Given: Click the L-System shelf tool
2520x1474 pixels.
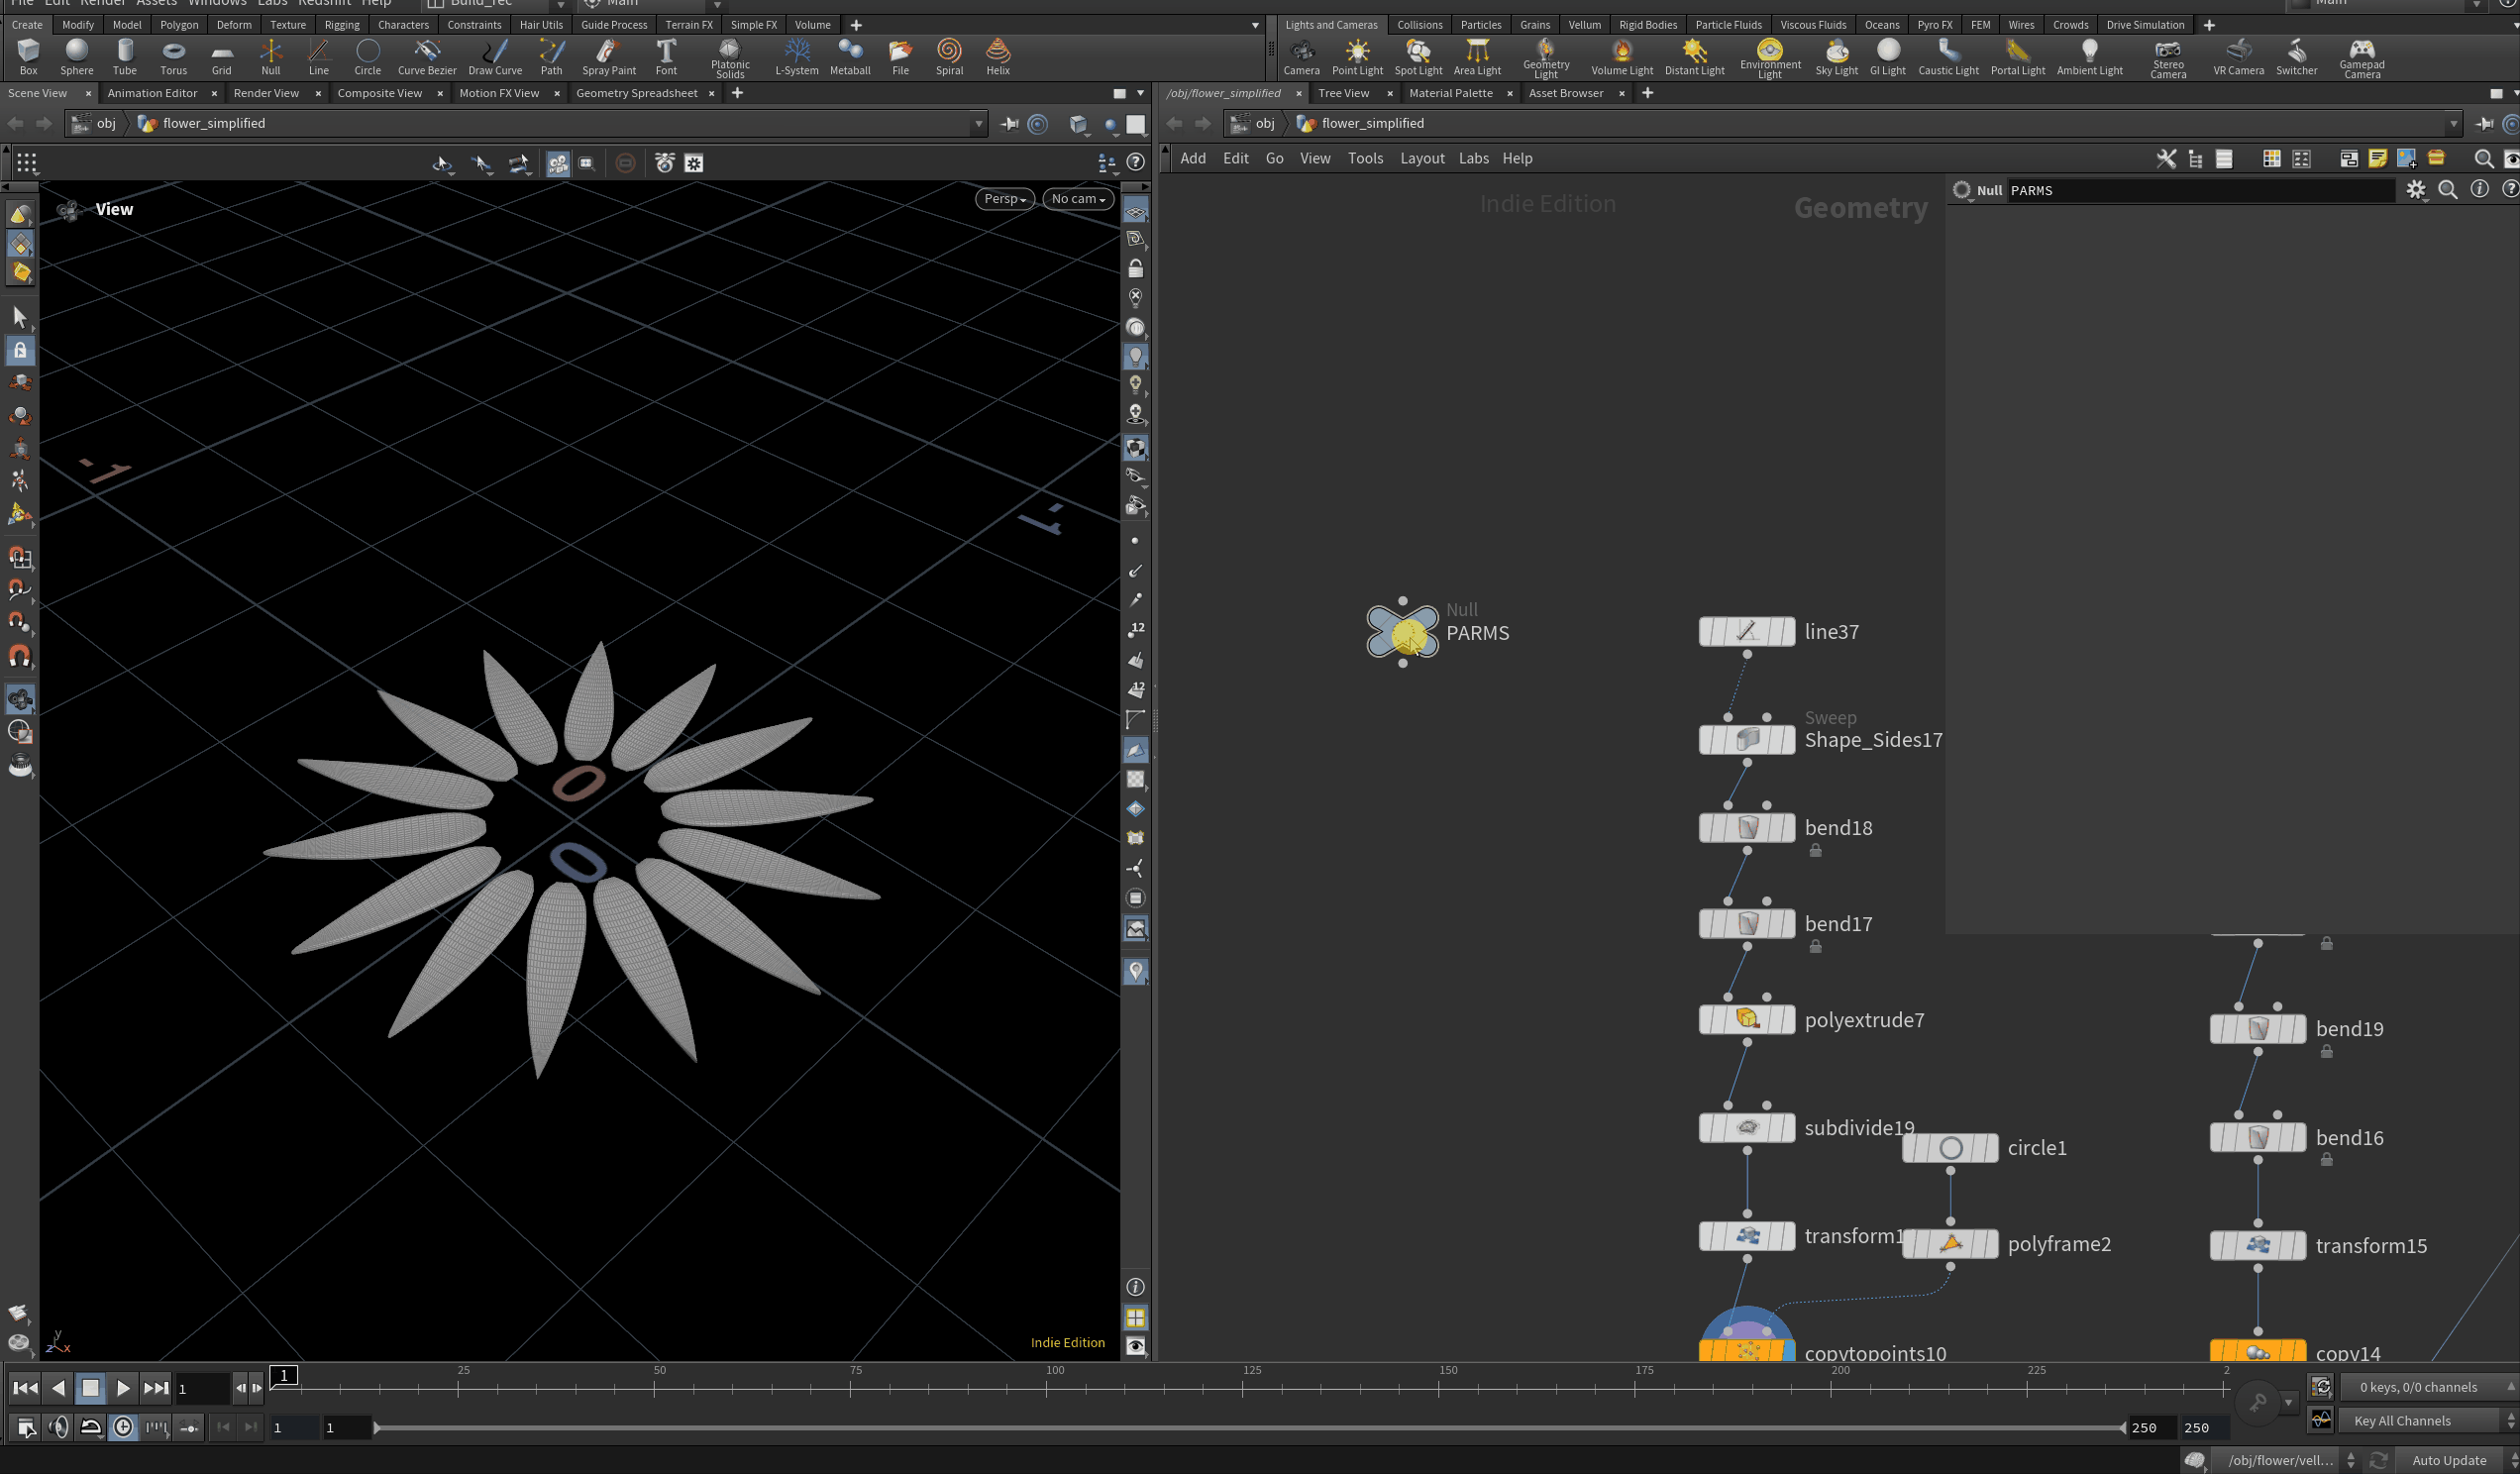Looking at the screenshot, I should pos(796,56).
